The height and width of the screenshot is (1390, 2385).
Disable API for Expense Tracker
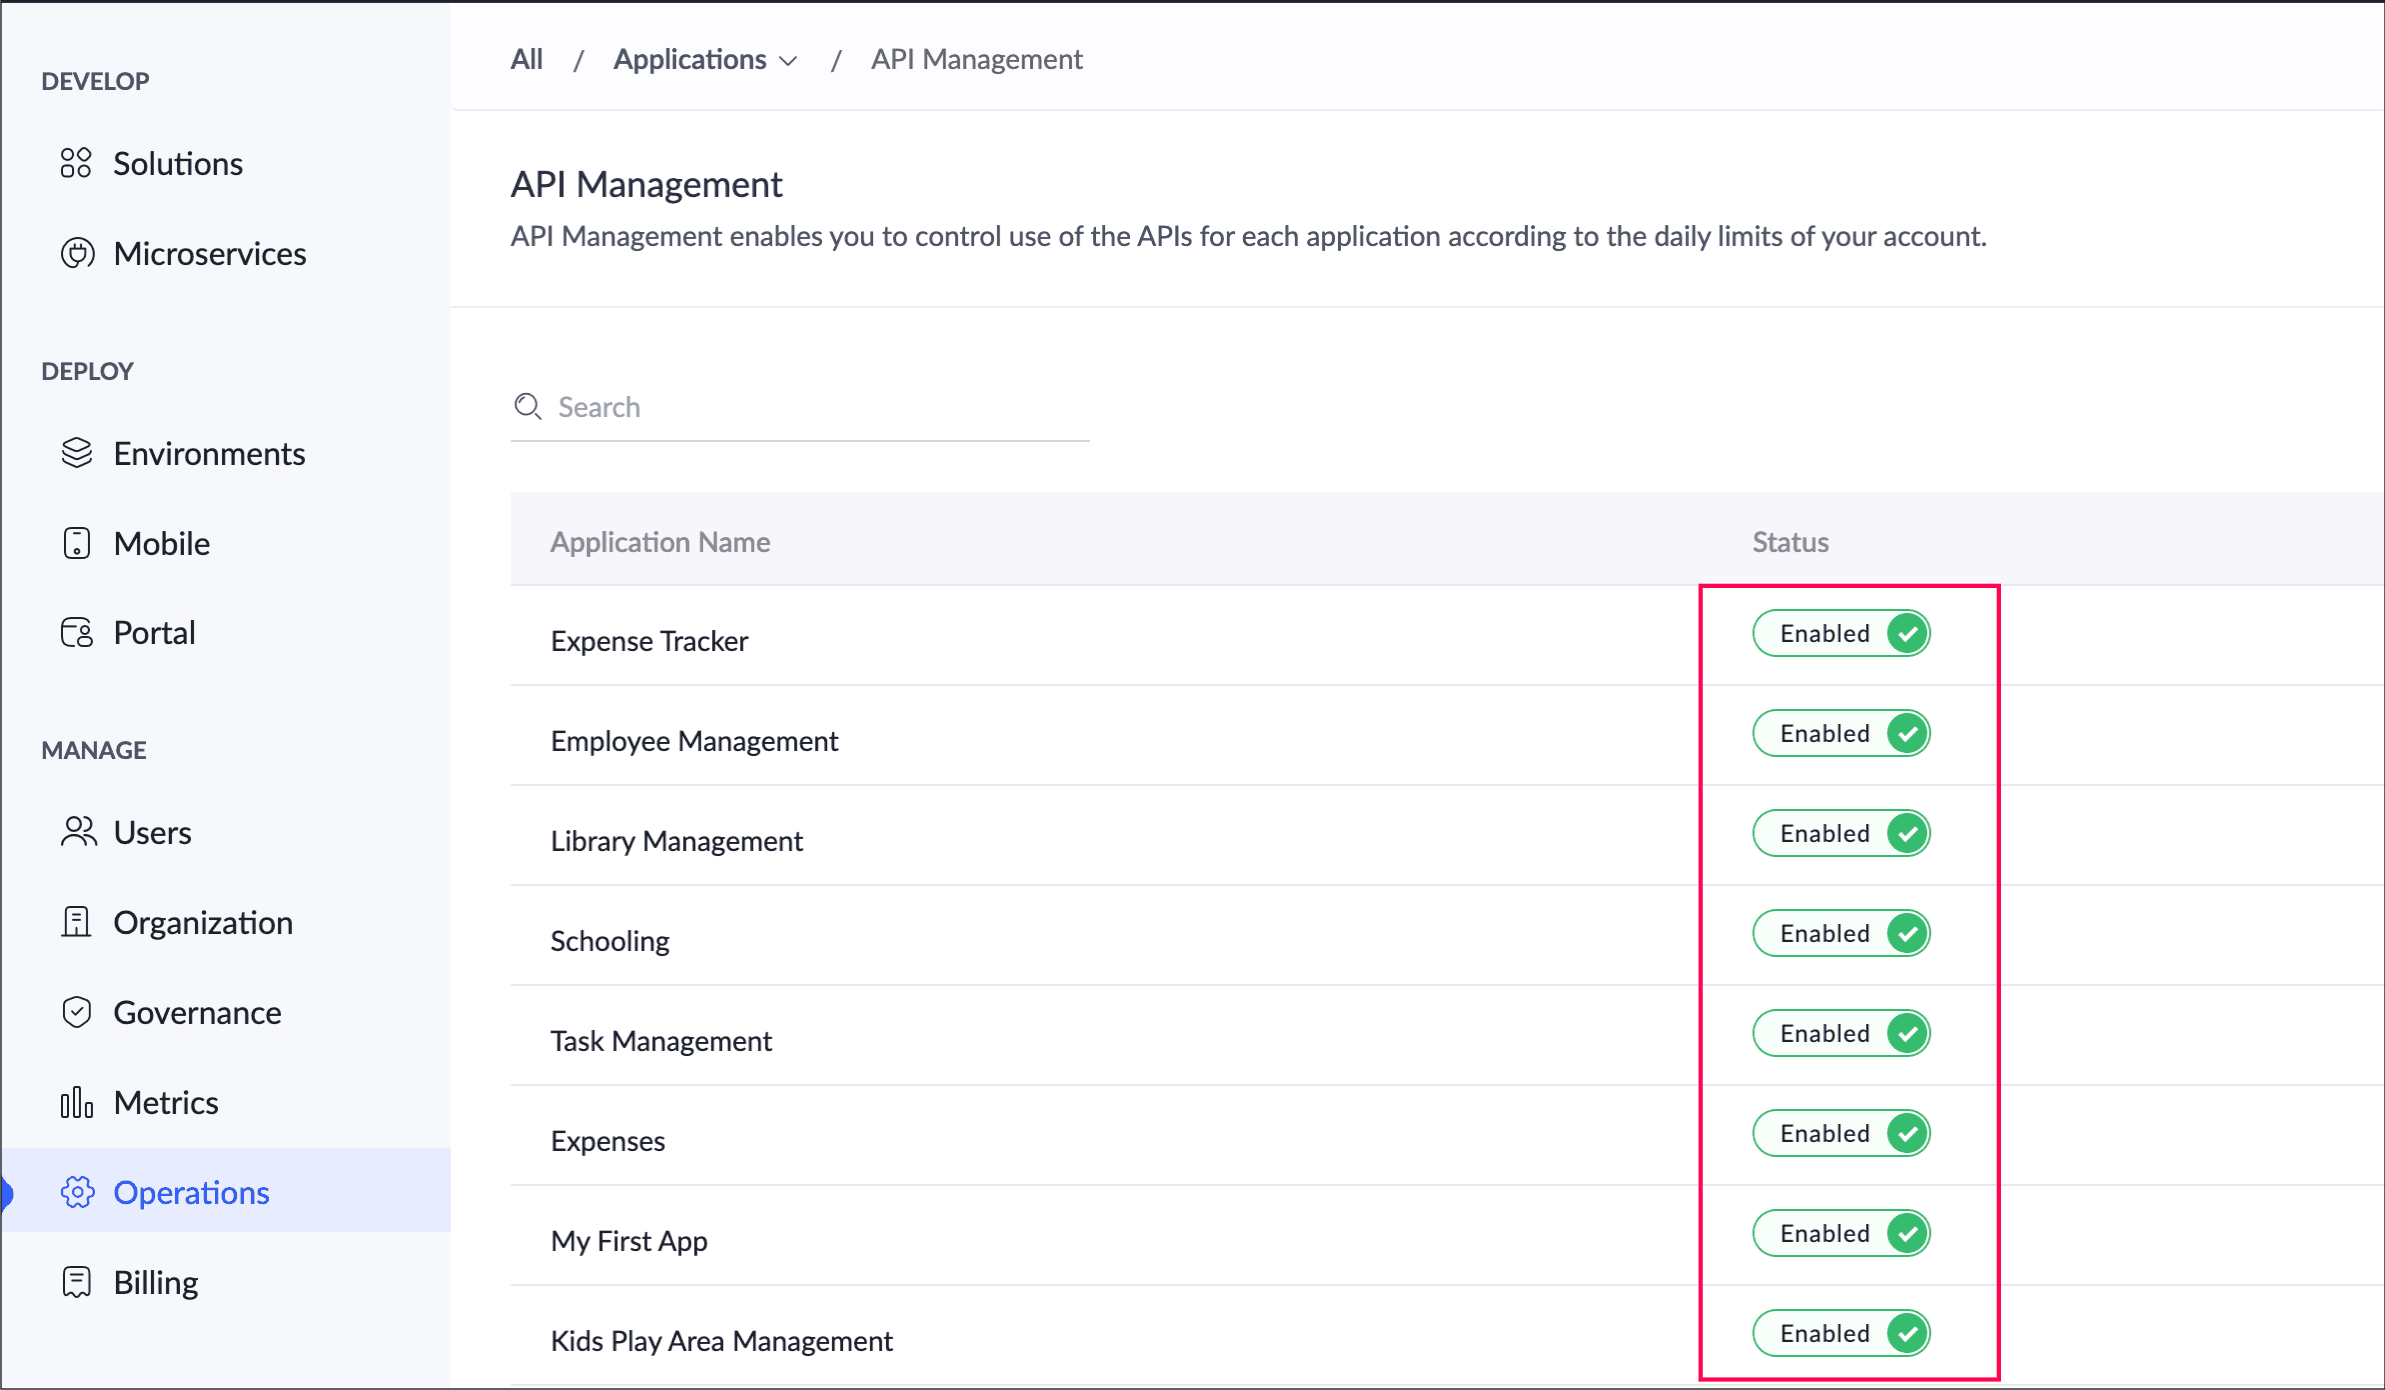(1841, 633)
